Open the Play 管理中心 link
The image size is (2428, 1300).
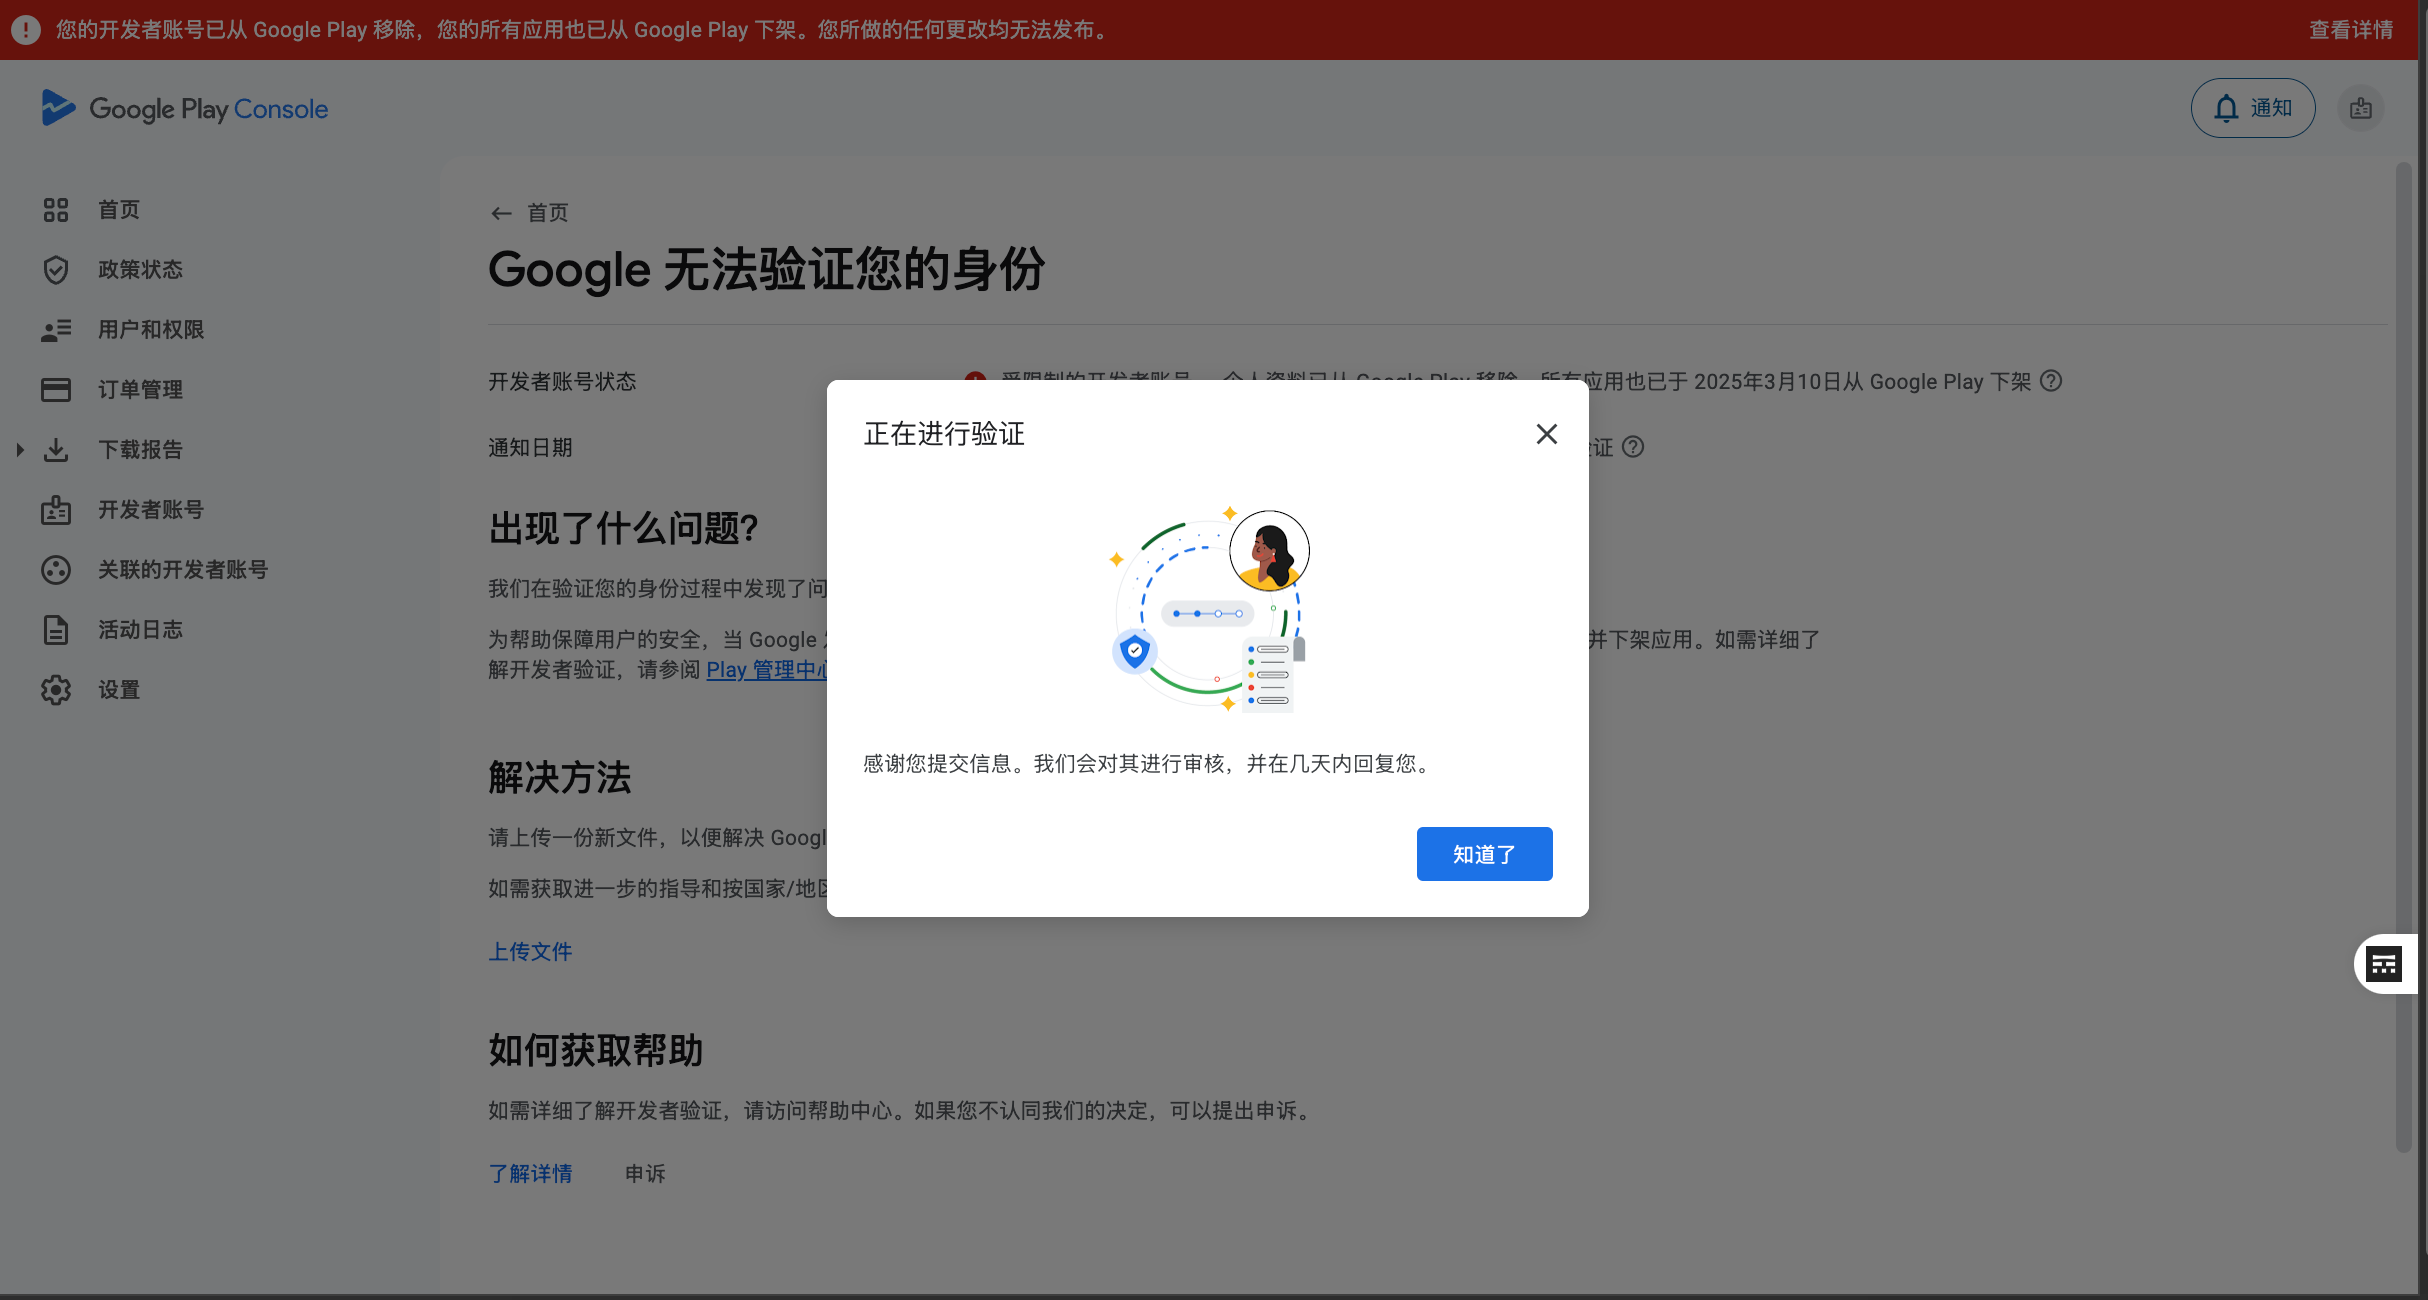[770, 670]
